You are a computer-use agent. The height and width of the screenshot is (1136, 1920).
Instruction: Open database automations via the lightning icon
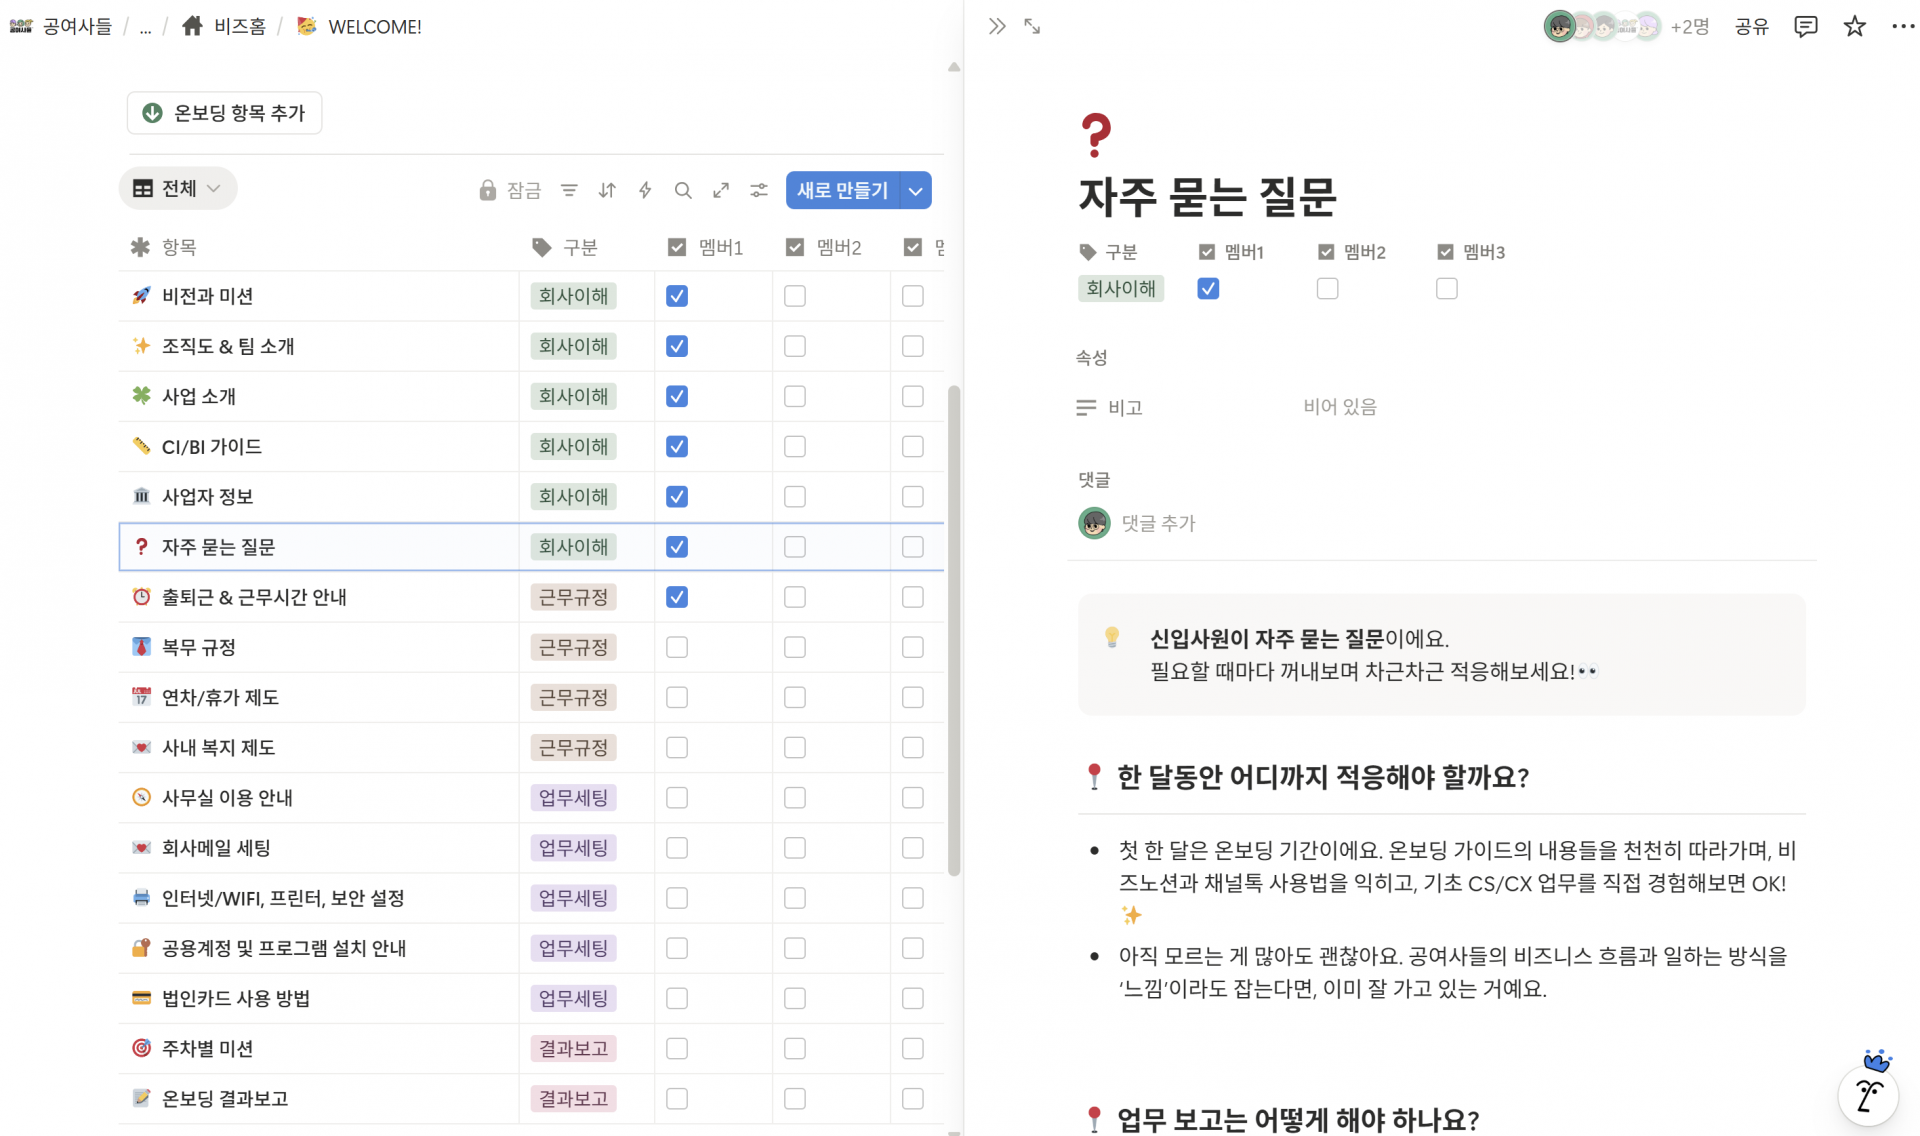click(644, 190)
